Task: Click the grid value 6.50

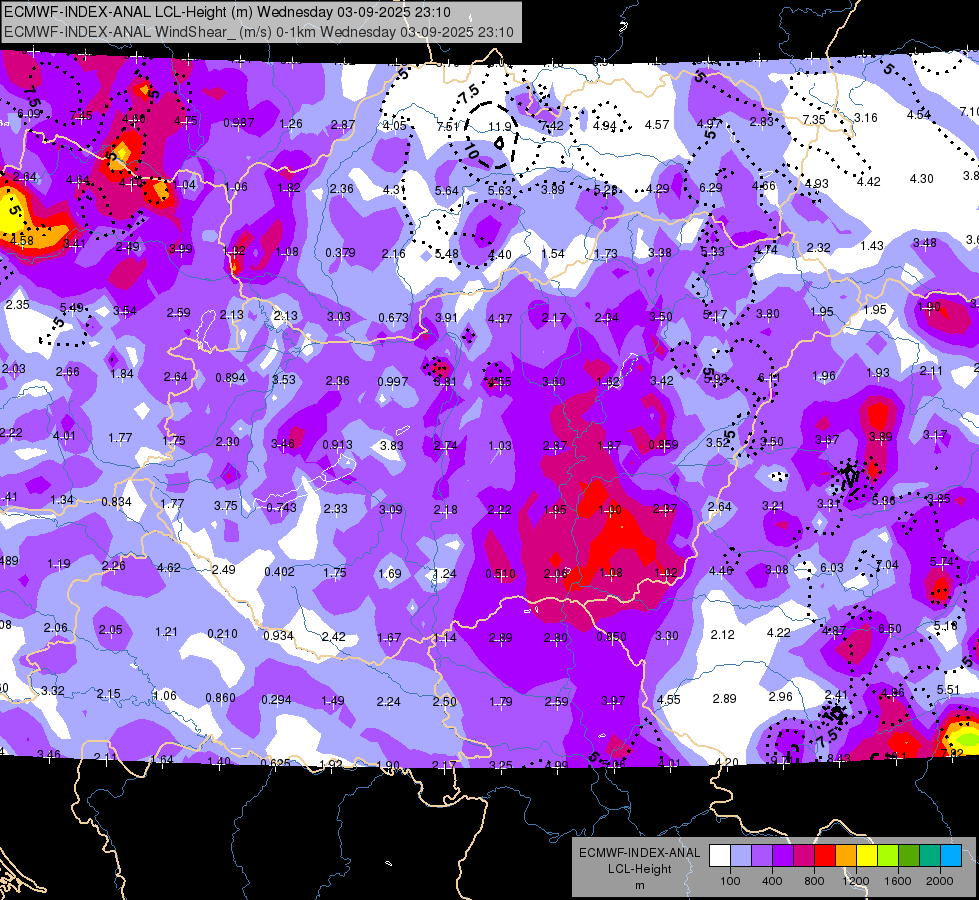Action: (890, 628)
